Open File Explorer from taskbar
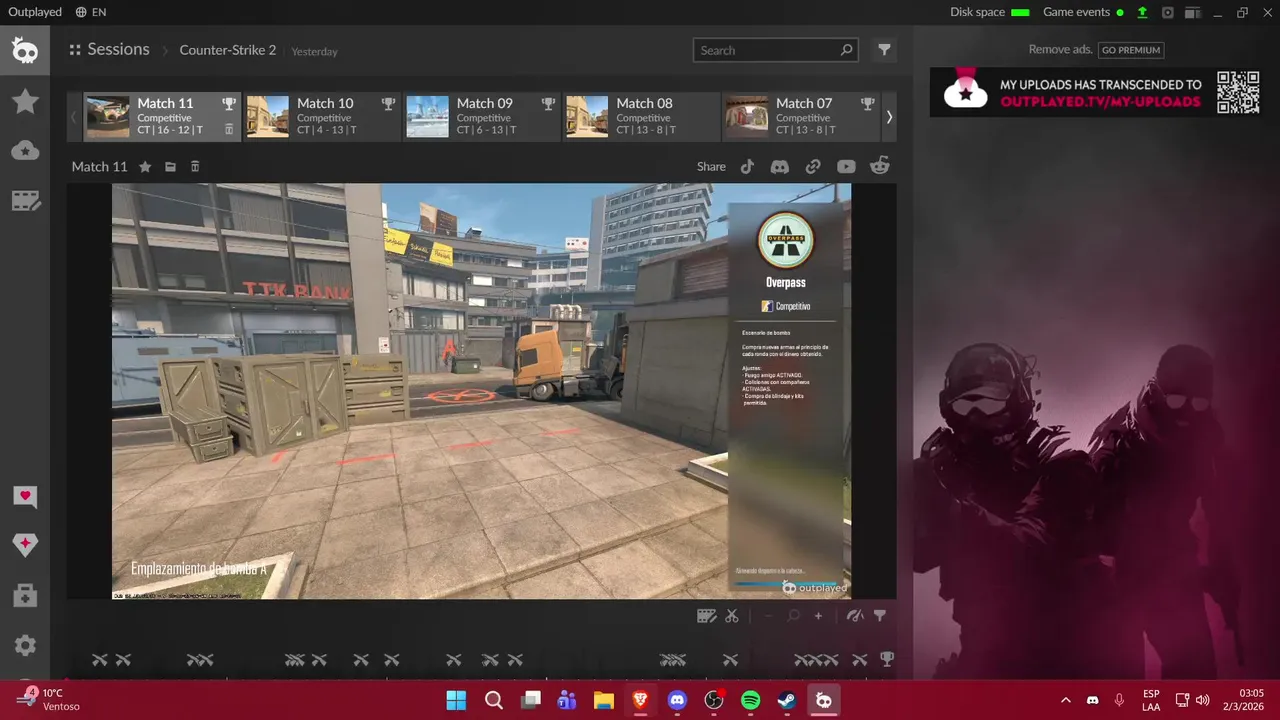 tap(603, 700)
